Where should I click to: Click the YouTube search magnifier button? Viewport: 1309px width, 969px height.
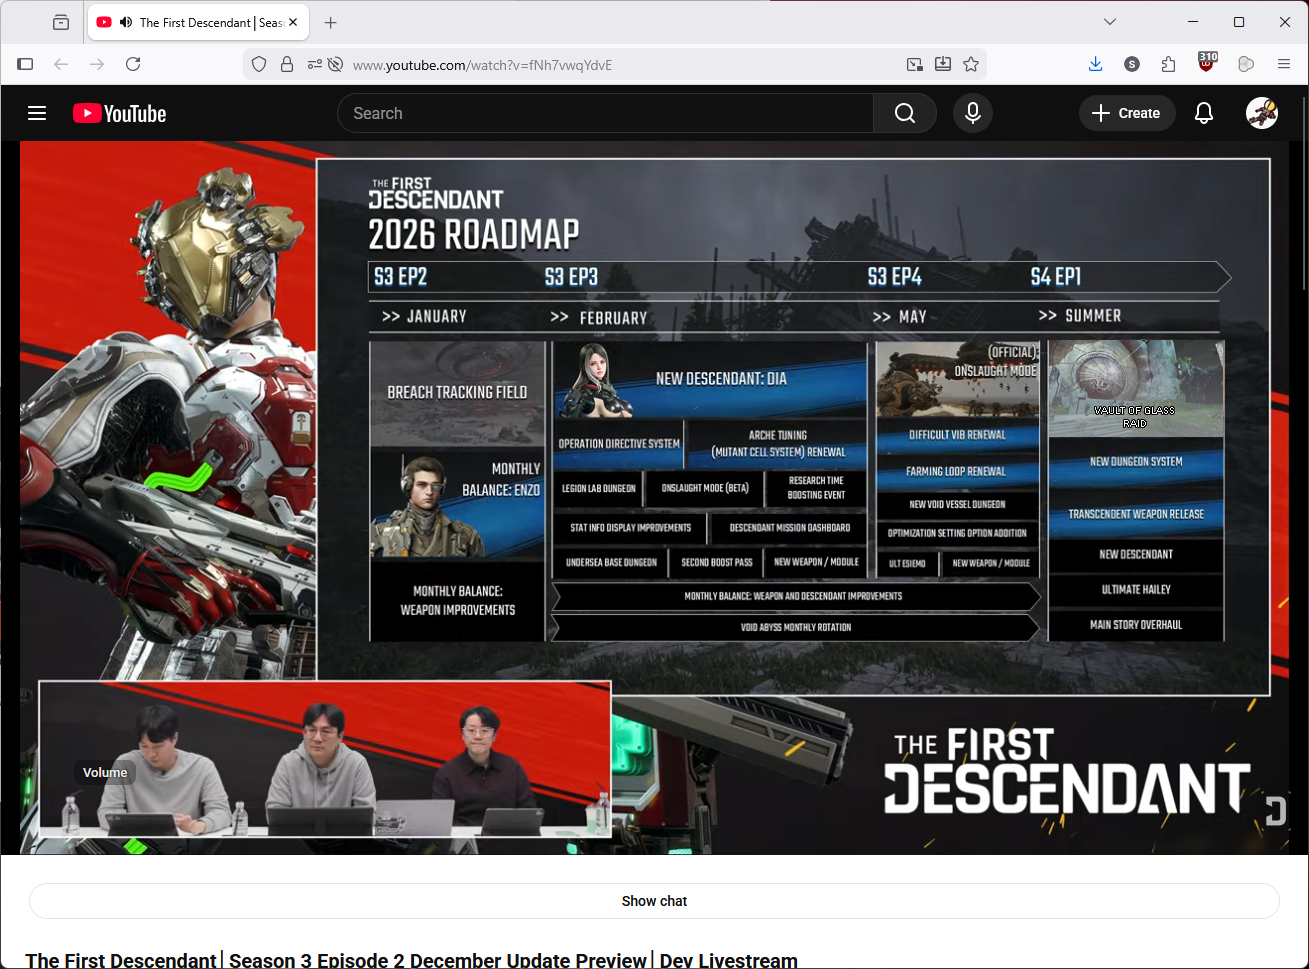pos(905,113)
